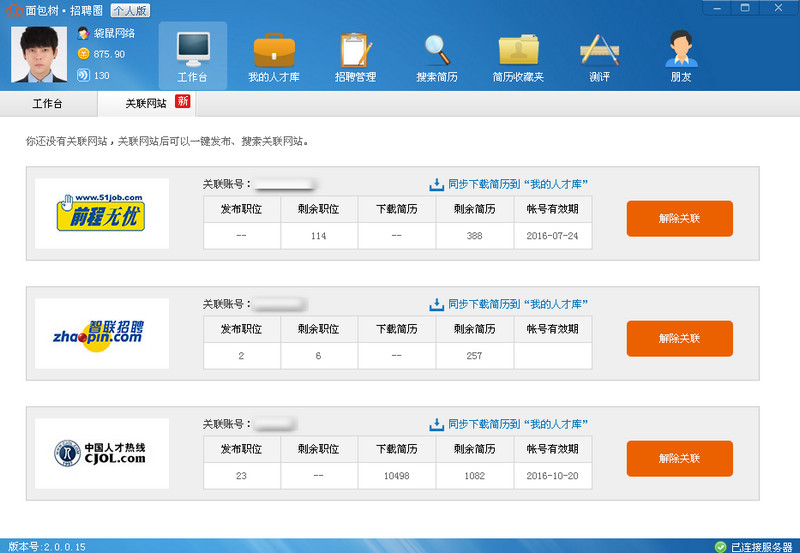Click the user profile photo
This screenshot has width=800, height=553.
[39, 54]
